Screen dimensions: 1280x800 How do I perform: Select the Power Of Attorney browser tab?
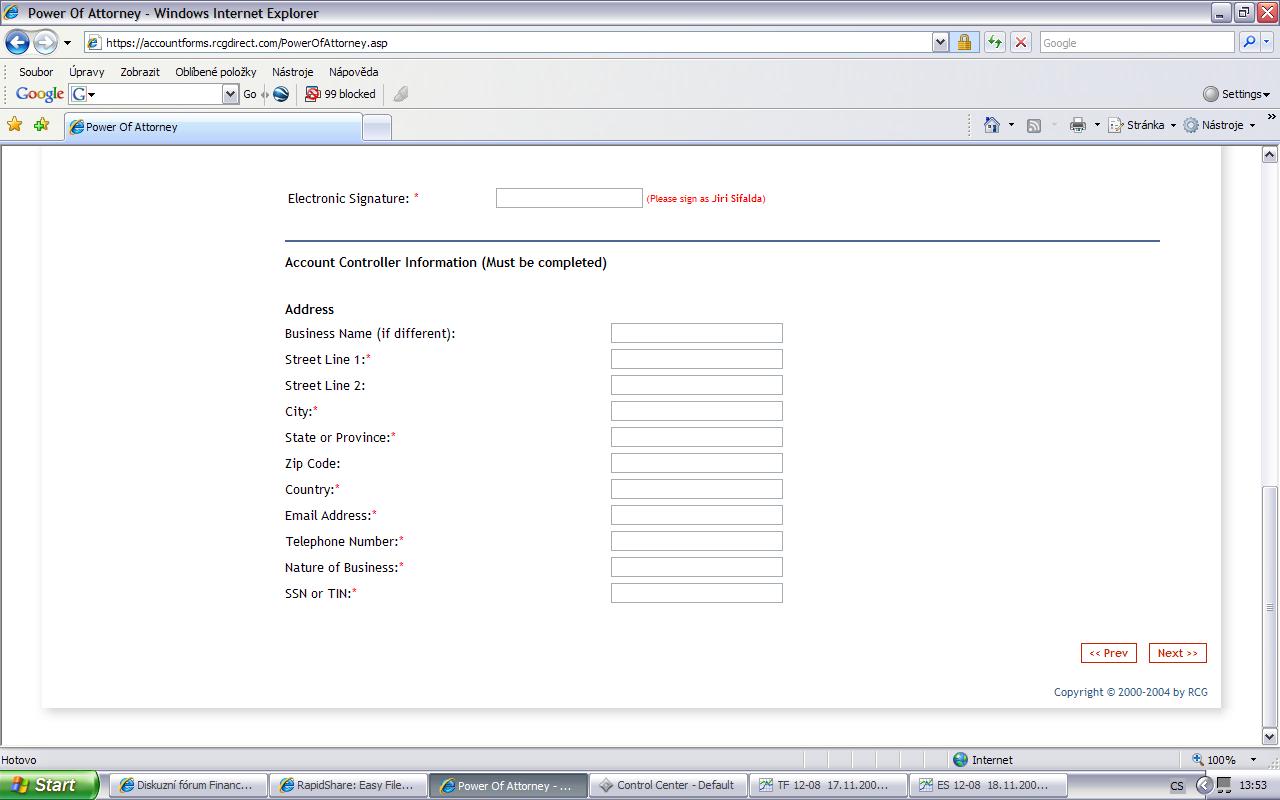pos(213,127)
